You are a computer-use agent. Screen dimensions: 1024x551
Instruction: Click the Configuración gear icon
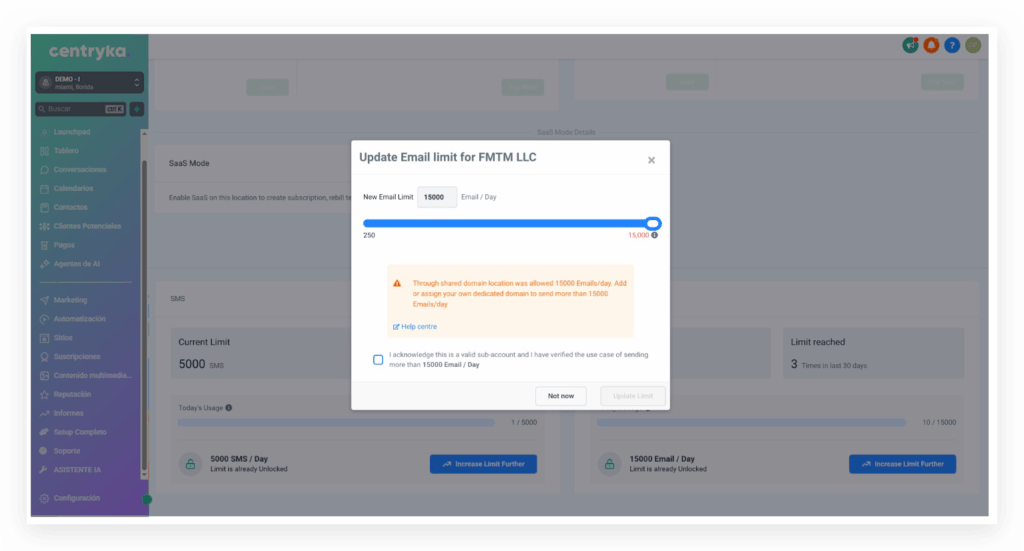click(44, 498)
